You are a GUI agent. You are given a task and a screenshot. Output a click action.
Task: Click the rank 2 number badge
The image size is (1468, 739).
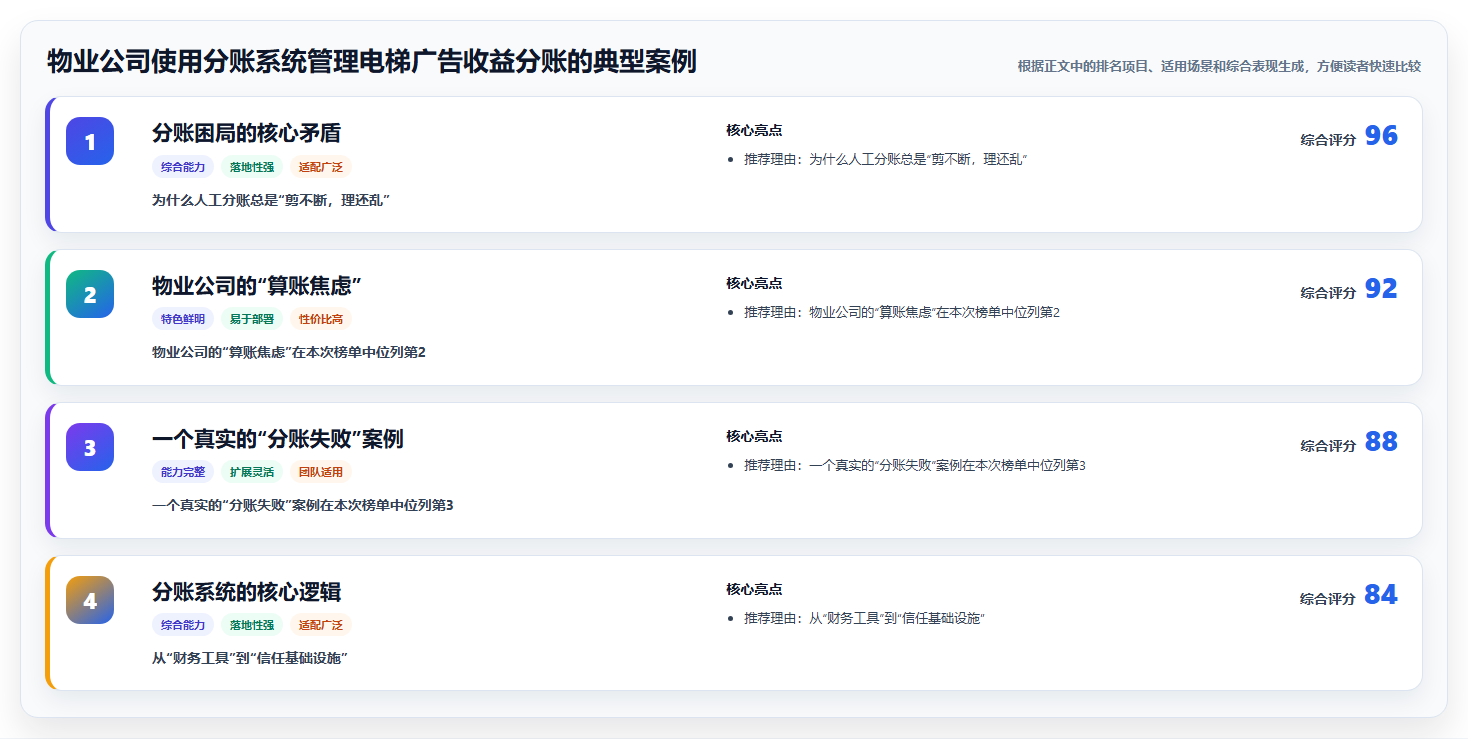point(90,294)
